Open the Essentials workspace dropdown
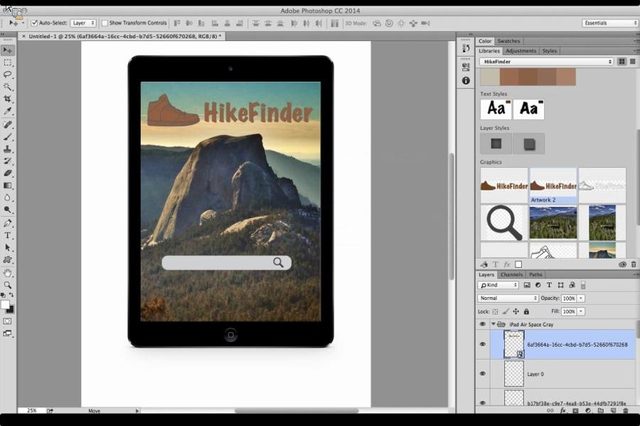Screen dimensions: 640x426 (610, 23)
